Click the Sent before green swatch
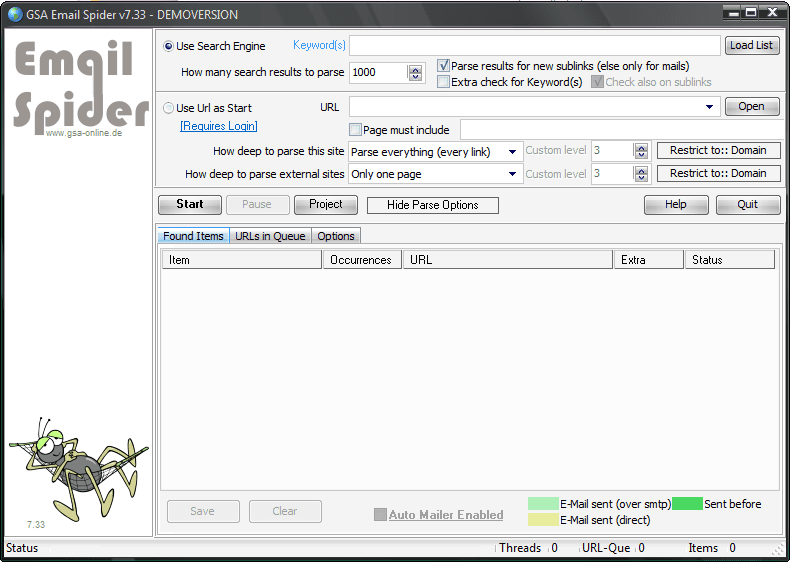Viewport: 790px width, 562px height. 687,504
